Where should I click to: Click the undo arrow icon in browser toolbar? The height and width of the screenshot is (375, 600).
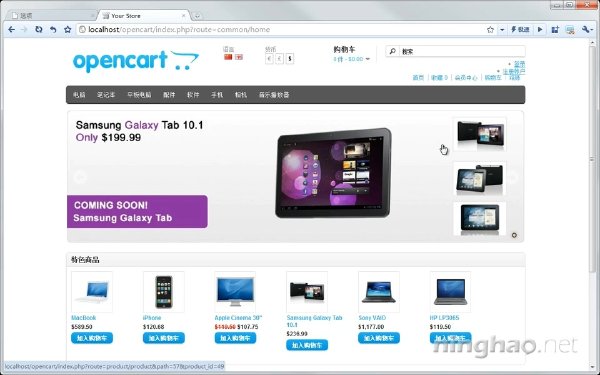pos(53,29)
